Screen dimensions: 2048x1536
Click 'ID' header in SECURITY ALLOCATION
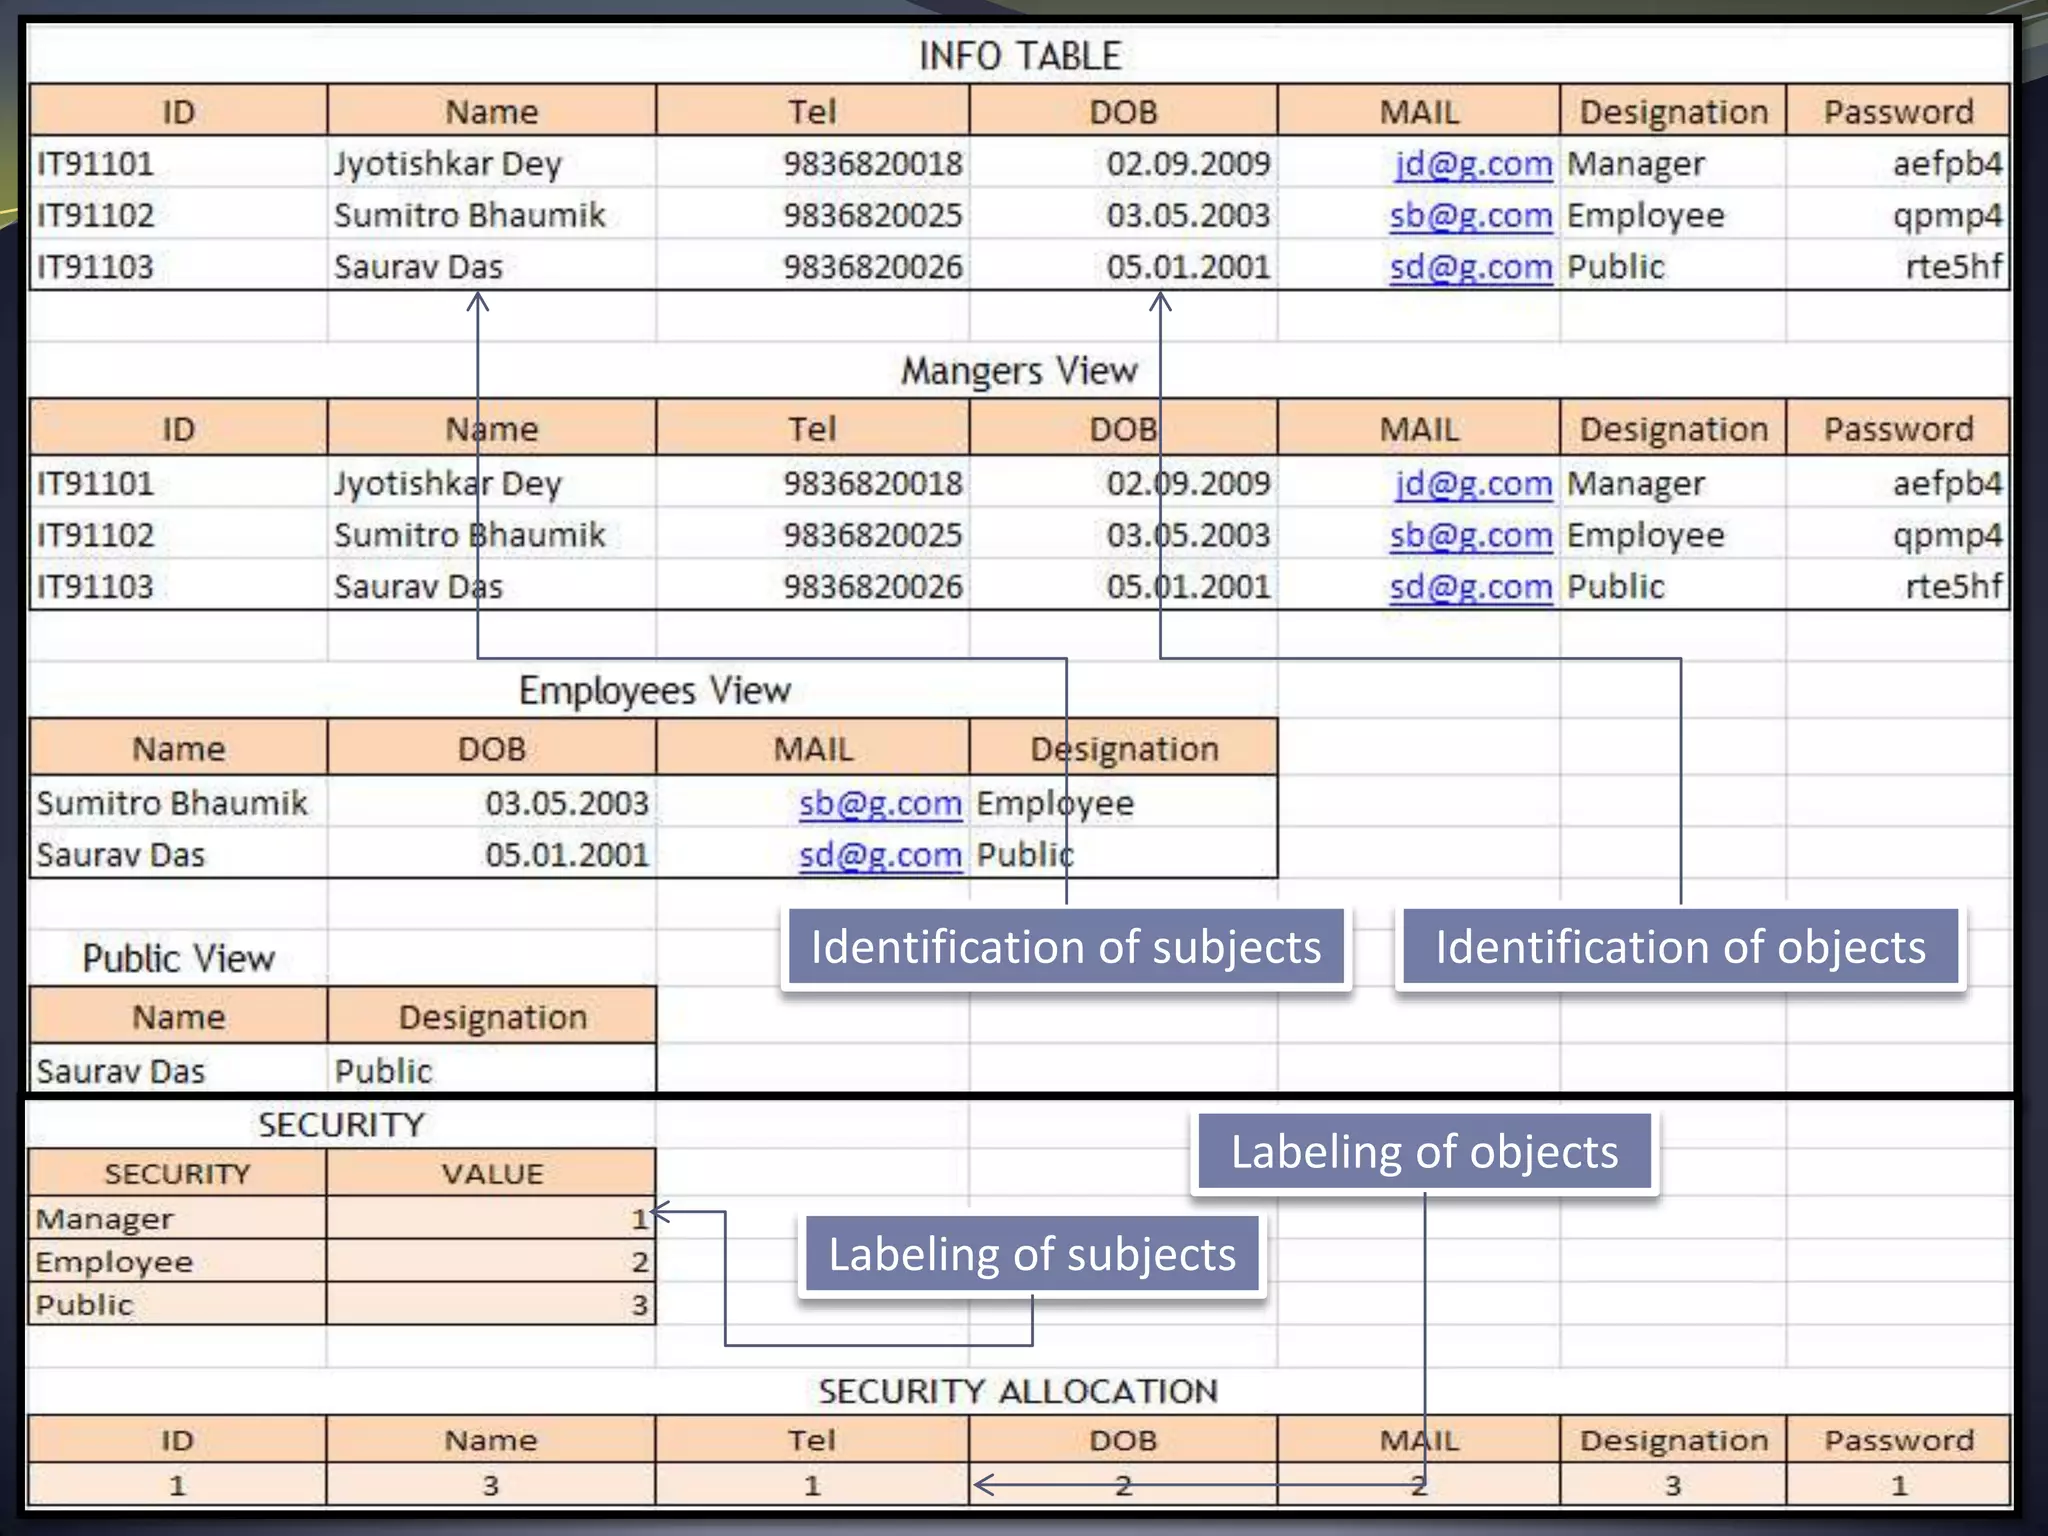pyautogui.click(x=177, y=1440)
